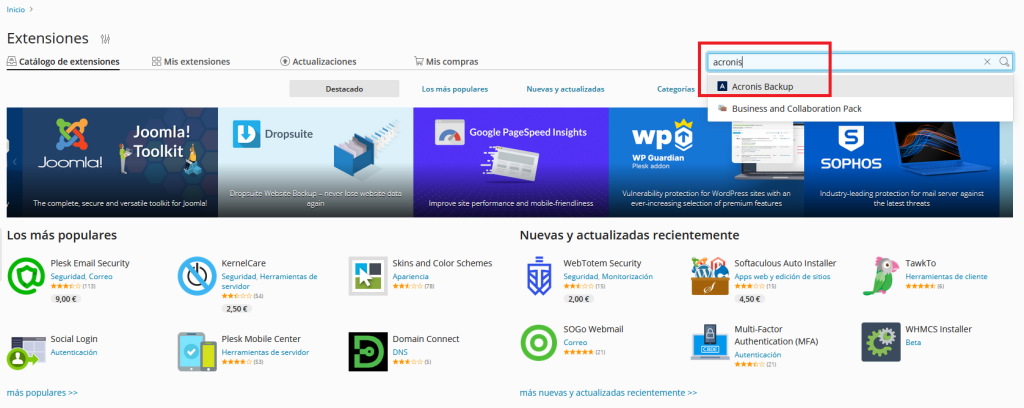Open the Google PageSpeed Insights banner
The height and width of the screenshot is (408, 1024).
coord(511,162)
